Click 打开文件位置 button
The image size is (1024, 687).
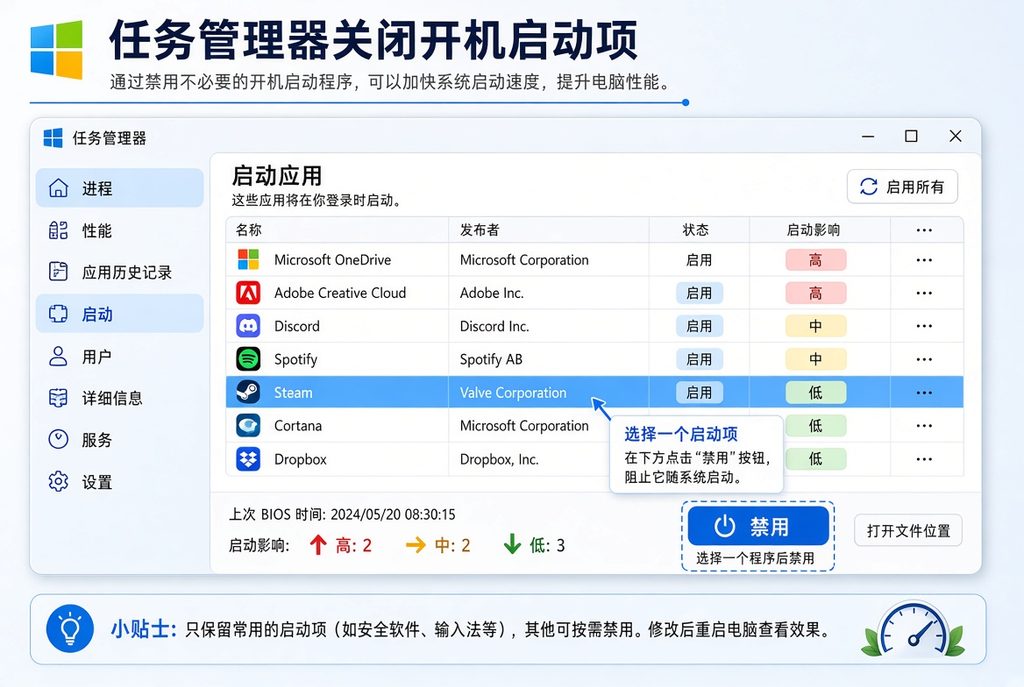click(x=908, y=530)
